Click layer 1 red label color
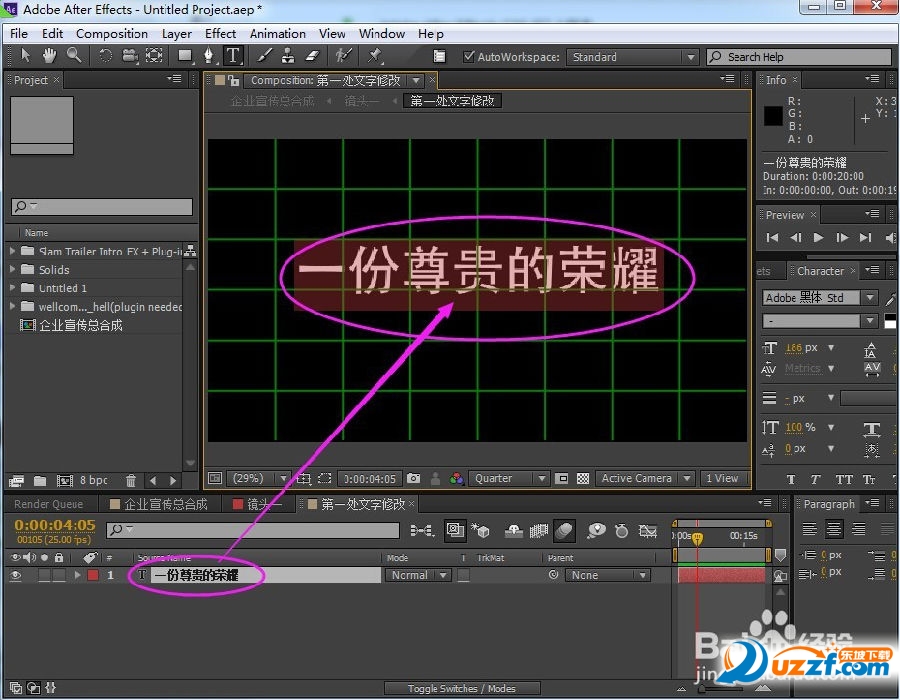This screenshot has width=900, height=700. tap(92, 575)
